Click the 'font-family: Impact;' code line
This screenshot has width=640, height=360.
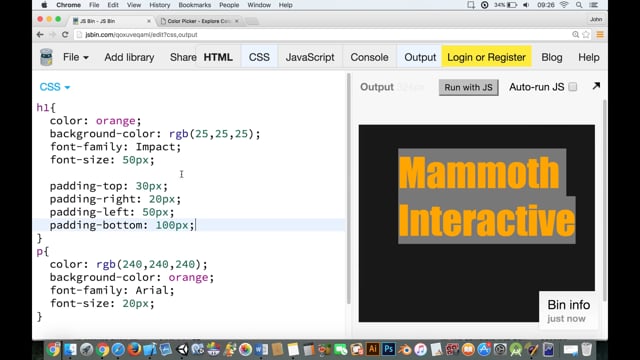116,147
